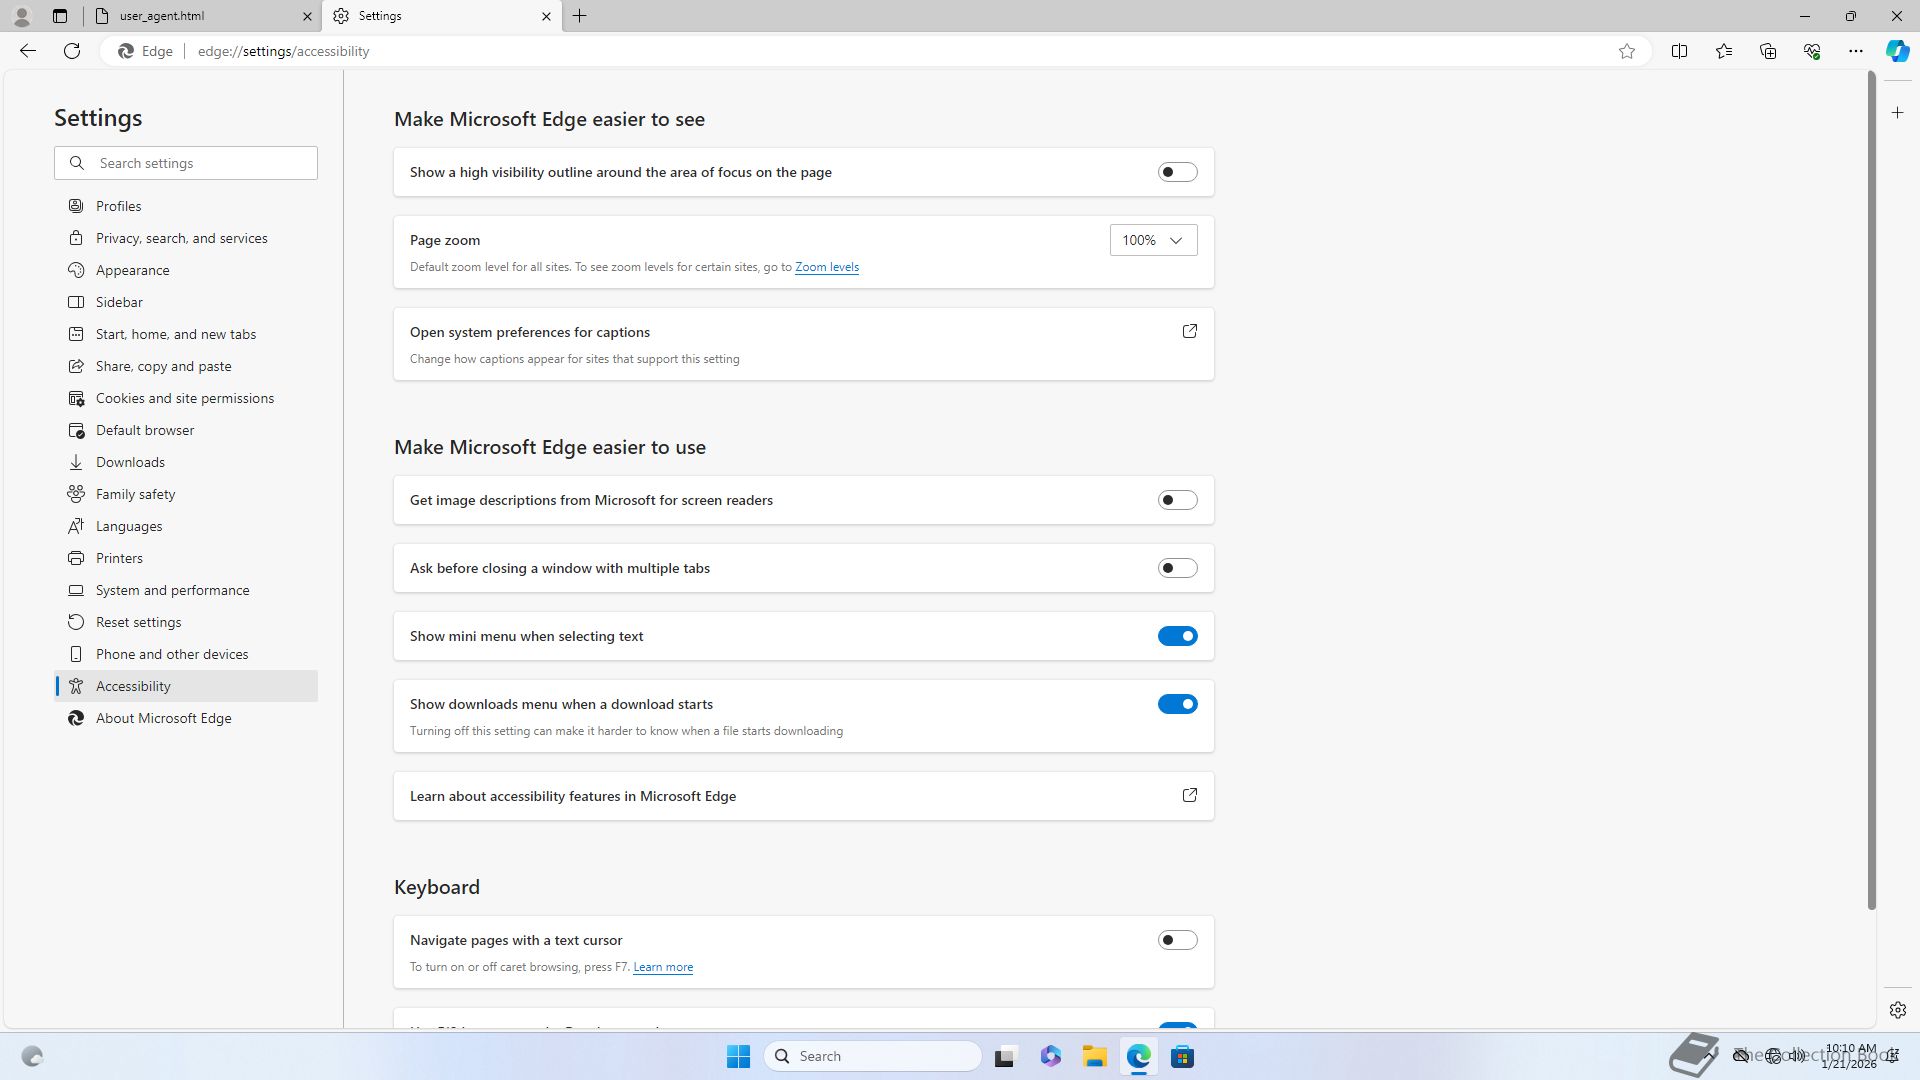Screen dimensions: 1920x1080
Task: Click the Search settings input field
Action: point(200,163)
